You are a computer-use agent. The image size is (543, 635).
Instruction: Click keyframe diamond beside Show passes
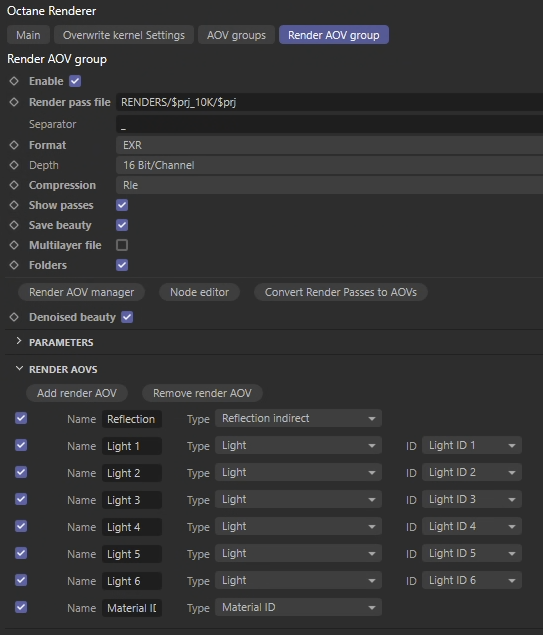point(14,205)
